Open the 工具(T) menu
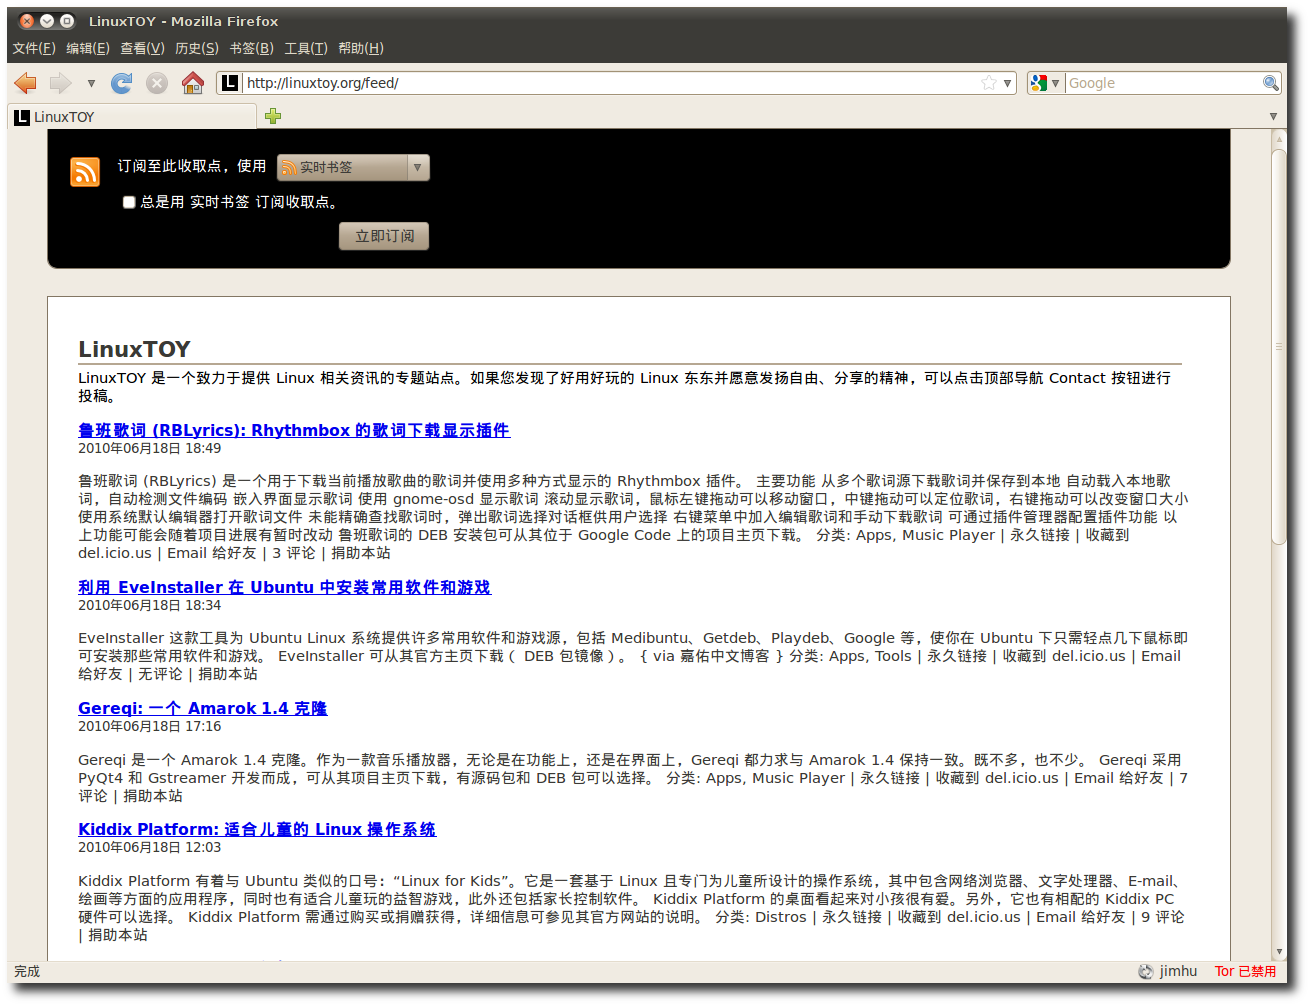The width and height of the screenshot is (1310, 1006). coord(306,48)
